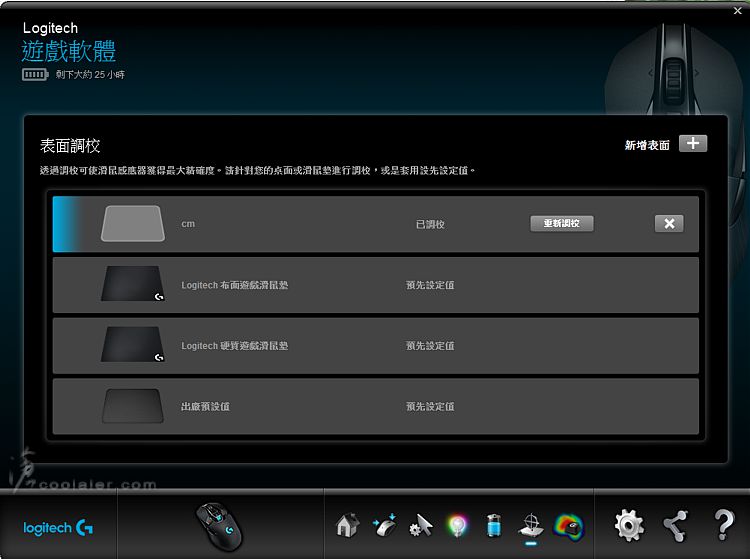750x559 pixels.
Task: Click hard mousepad thumbnail image
Action: pos(133,345)
